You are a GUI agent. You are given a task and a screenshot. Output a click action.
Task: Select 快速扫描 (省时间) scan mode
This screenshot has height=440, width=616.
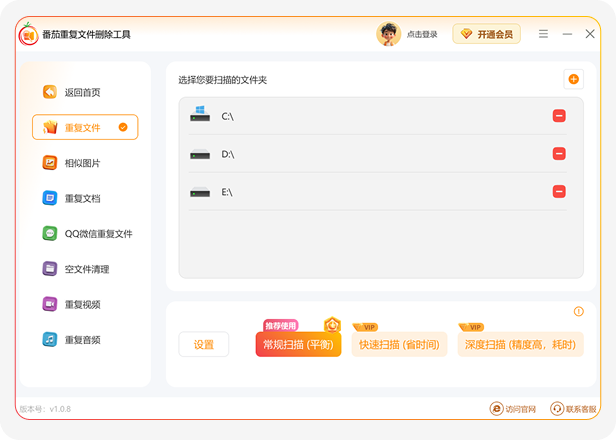tap(399, 345)
